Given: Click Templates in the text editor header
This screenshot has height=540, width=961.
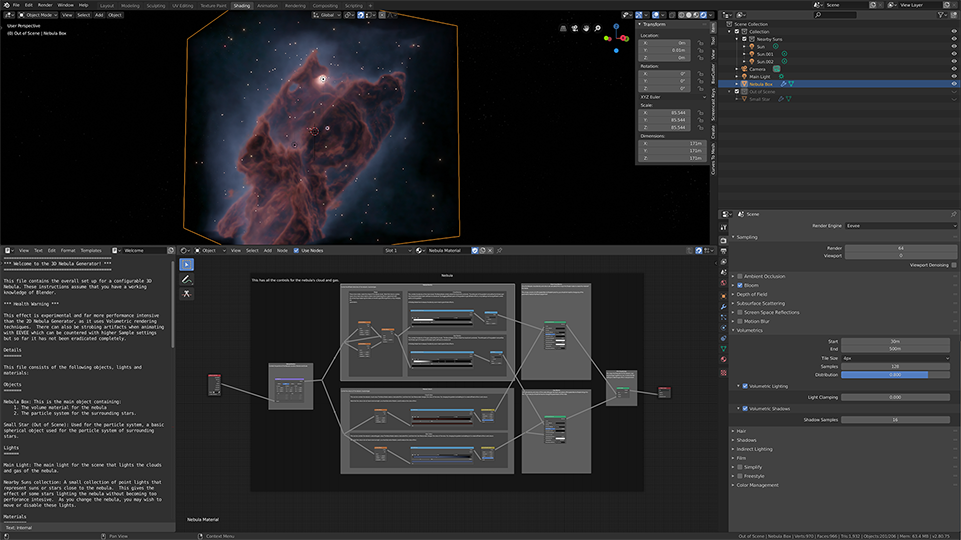Looking at the screenshot, I should [x=91, y=250].
